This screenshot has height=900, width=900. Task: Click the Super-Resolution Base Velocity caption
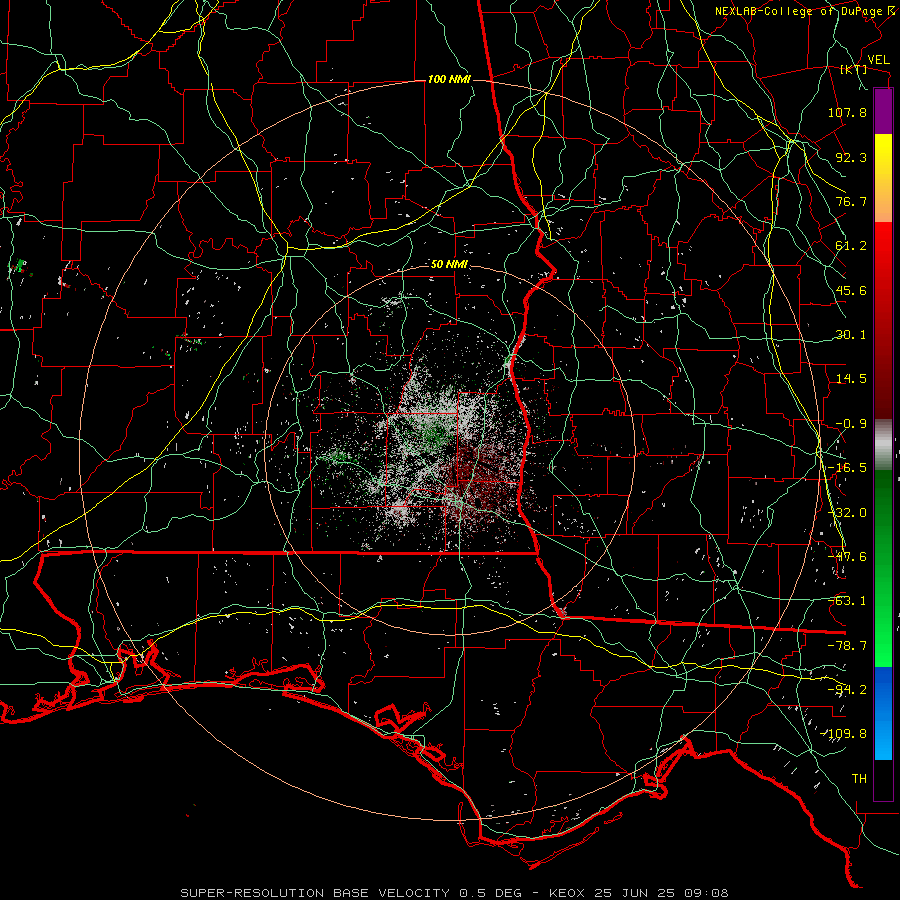pyautogui.click(x=455, y=893)
